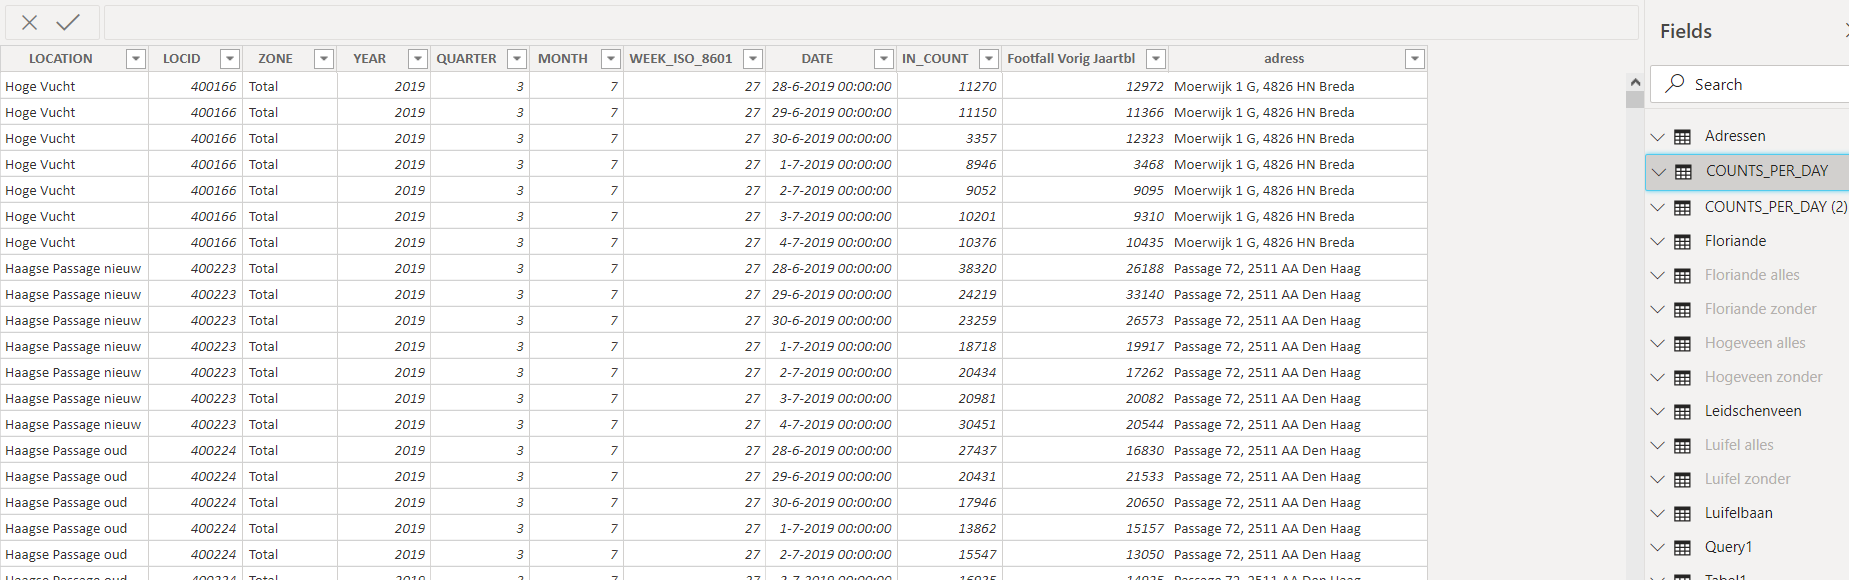Viewport: 1849px width, 581px height.
Task: Click the Hogeveen alles table icon
Action: (1683, 344)
